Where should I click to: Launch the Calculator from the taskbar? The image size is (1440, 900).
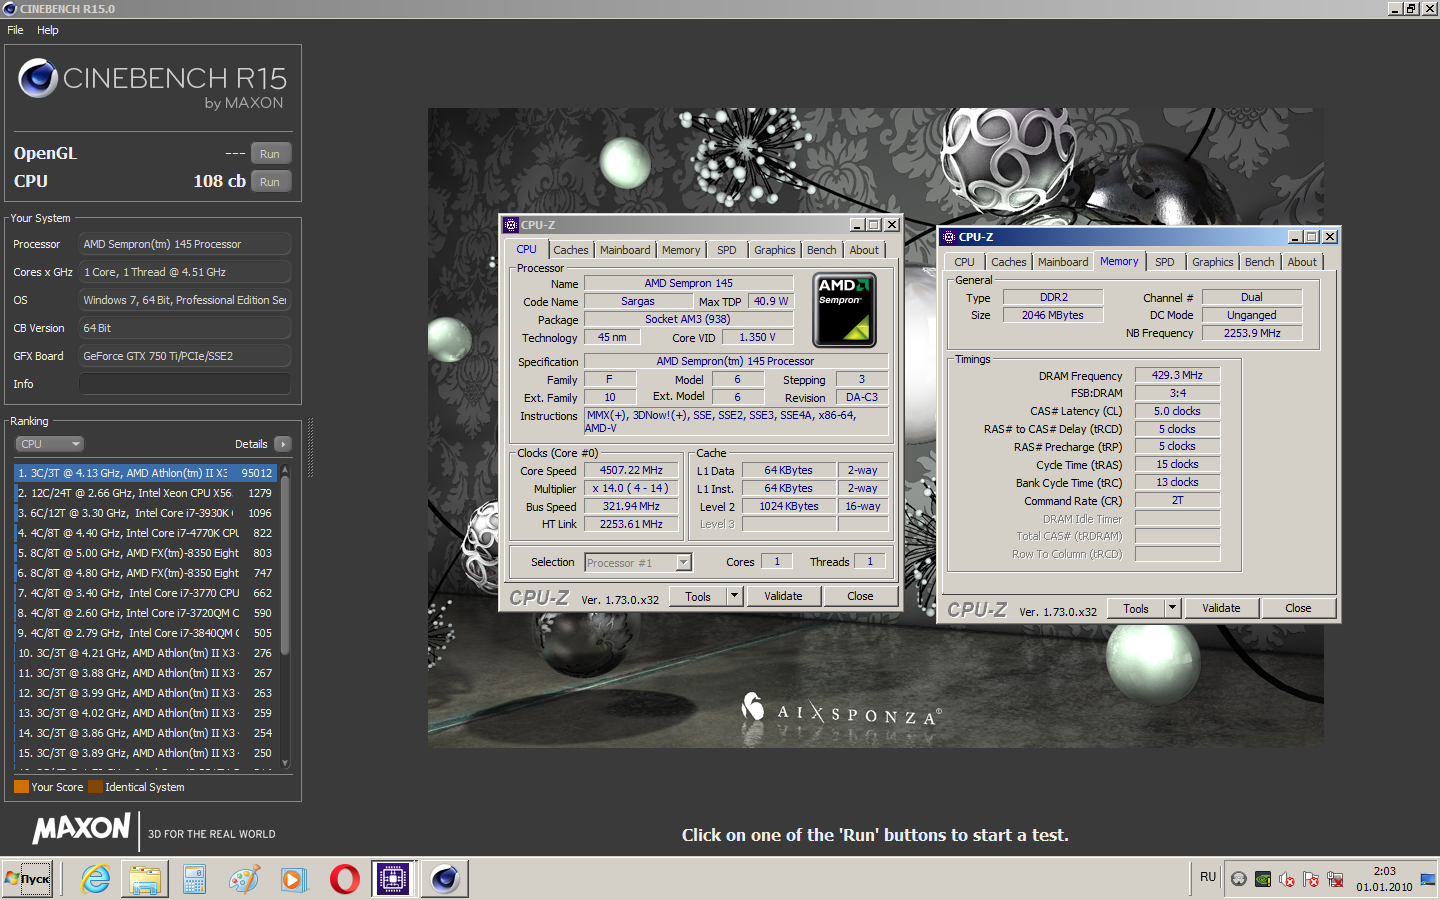[x=194, y=879]
